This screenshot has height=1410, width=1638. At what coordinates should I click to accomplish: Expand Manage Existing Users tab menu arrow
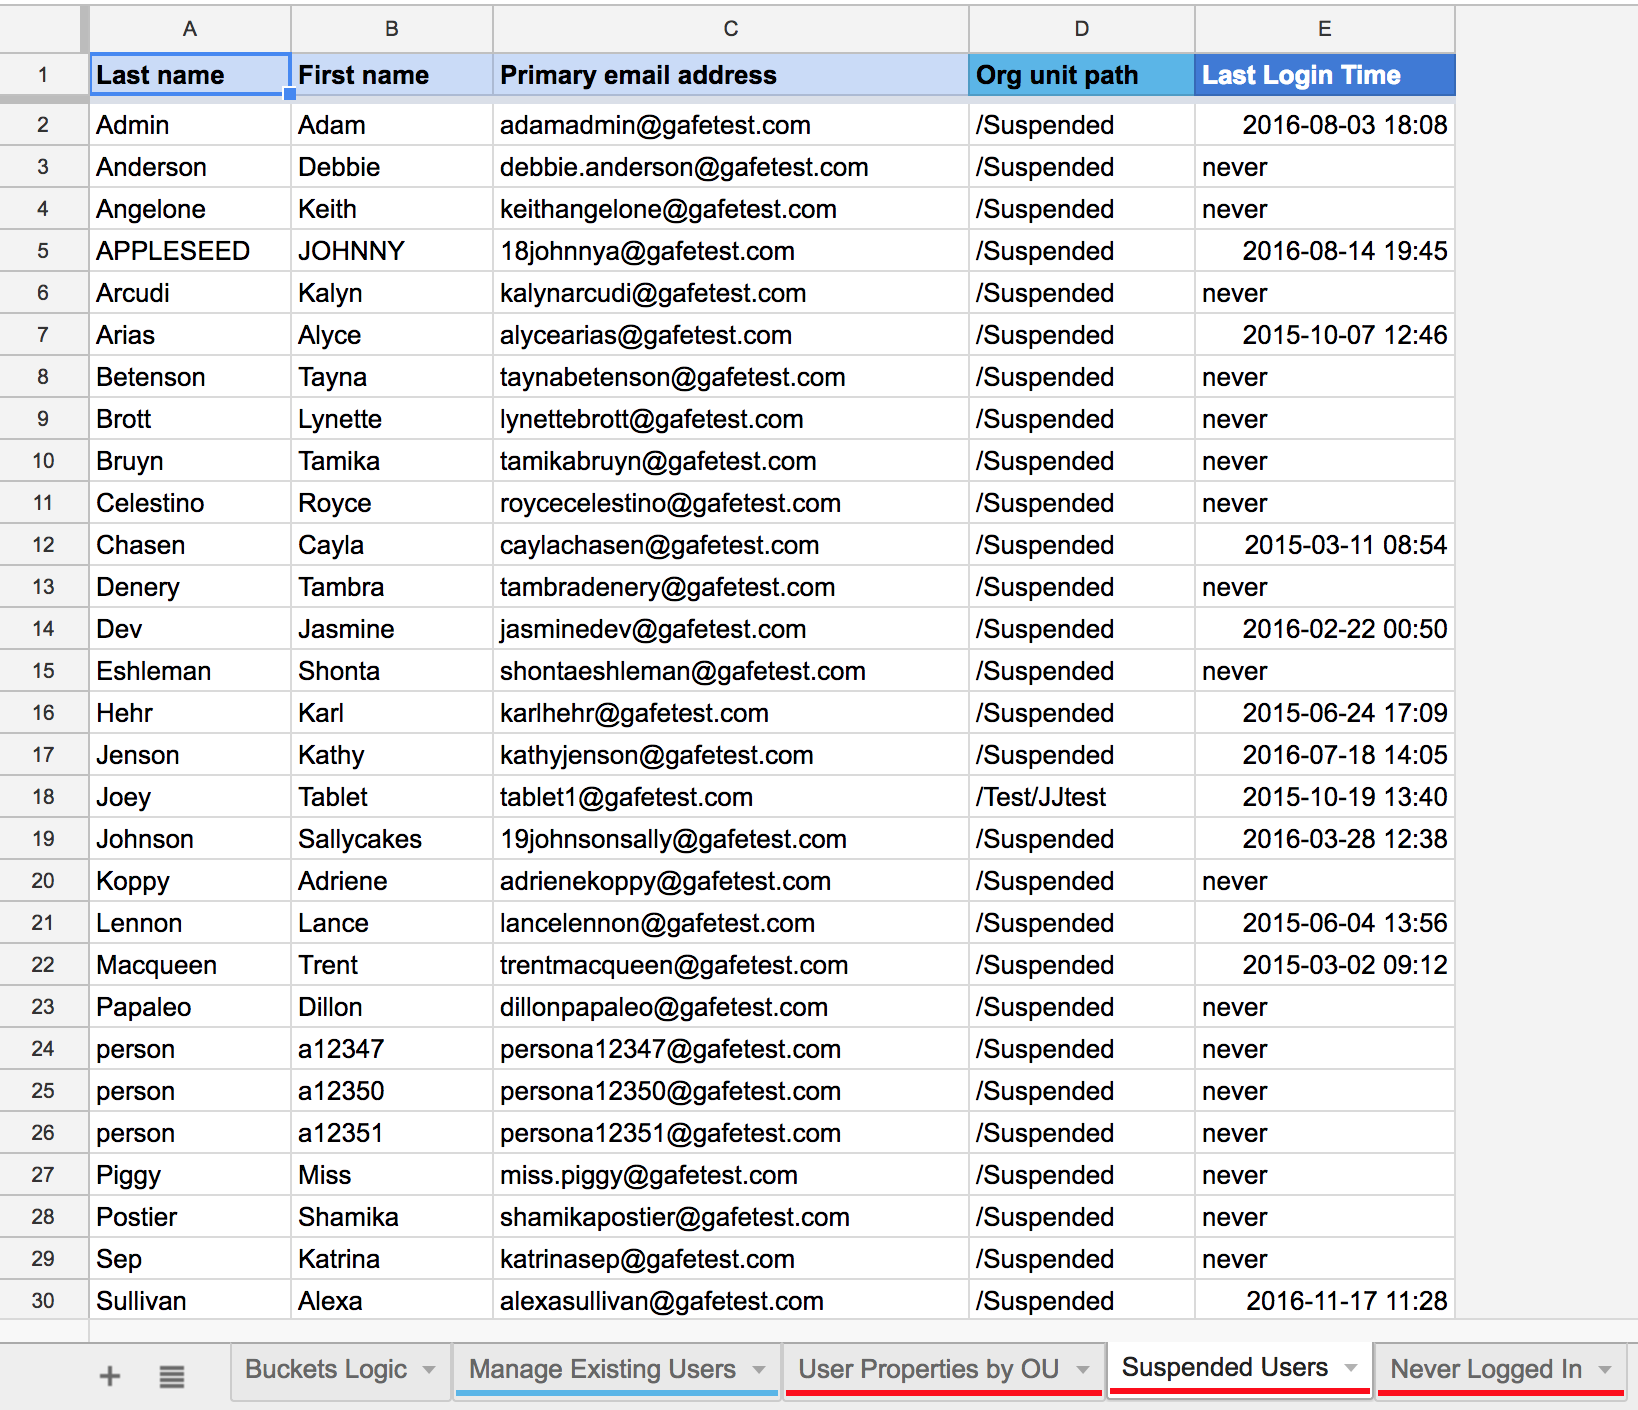759,1369
